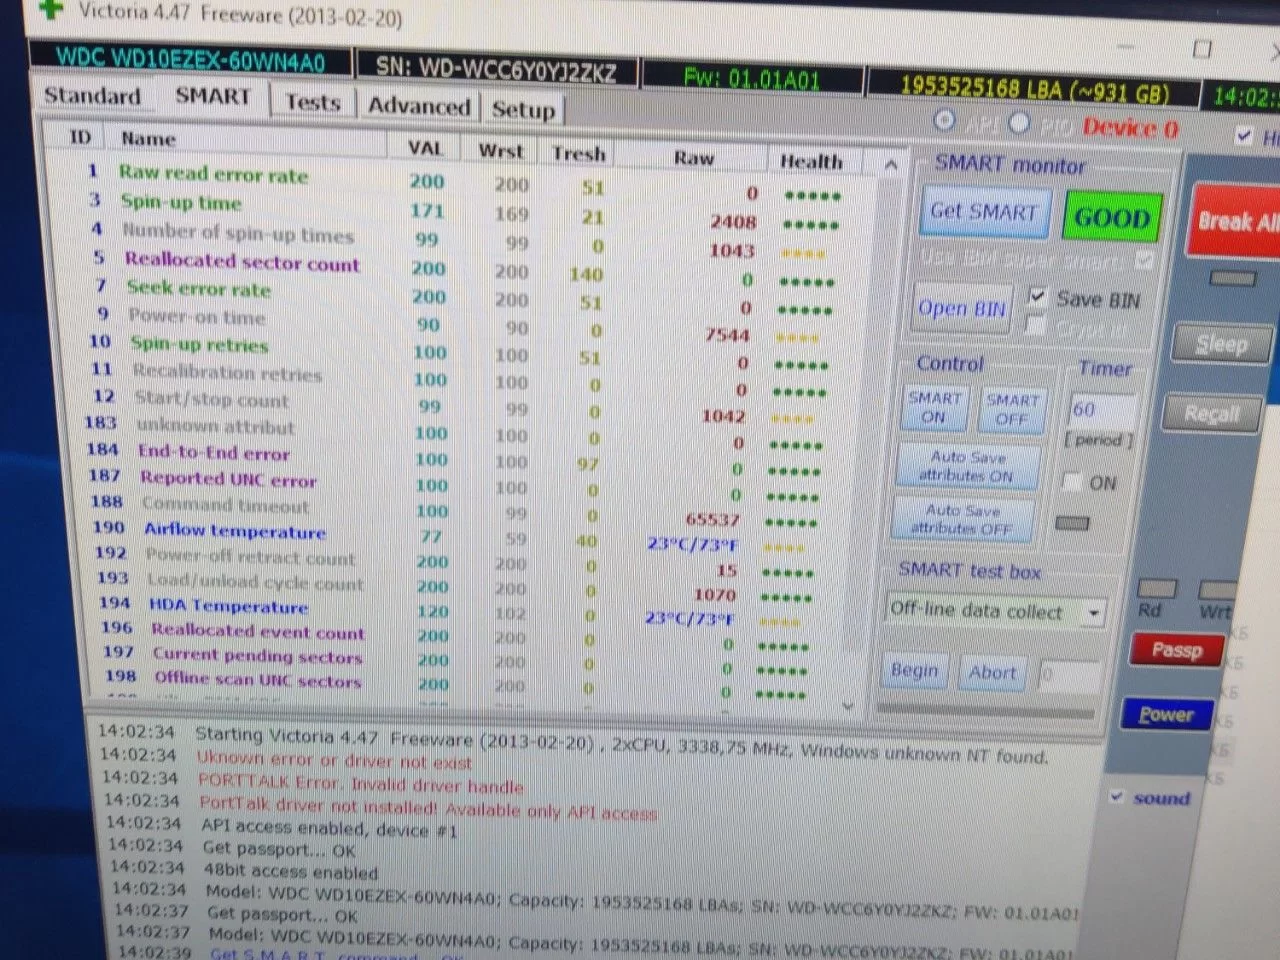
Task: Select the Number of spin-up times row
Action: (x=465, y=240)
